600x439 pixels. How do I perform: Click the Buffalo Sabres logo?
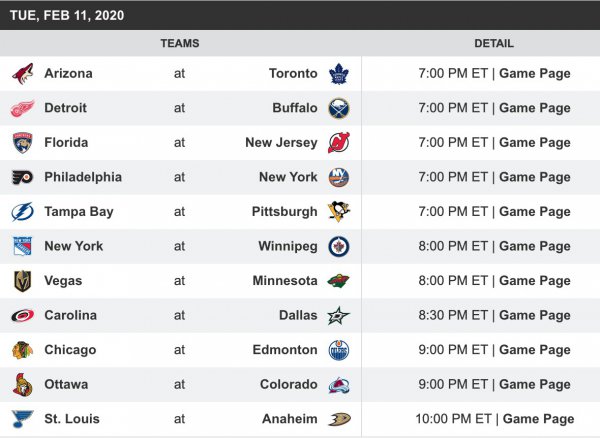tap(339, 108)
